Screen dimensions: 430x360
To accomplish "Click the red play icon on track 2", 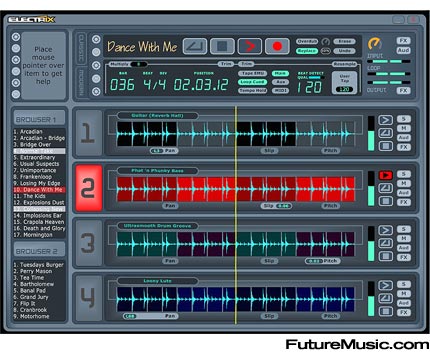I will point(385,175).
